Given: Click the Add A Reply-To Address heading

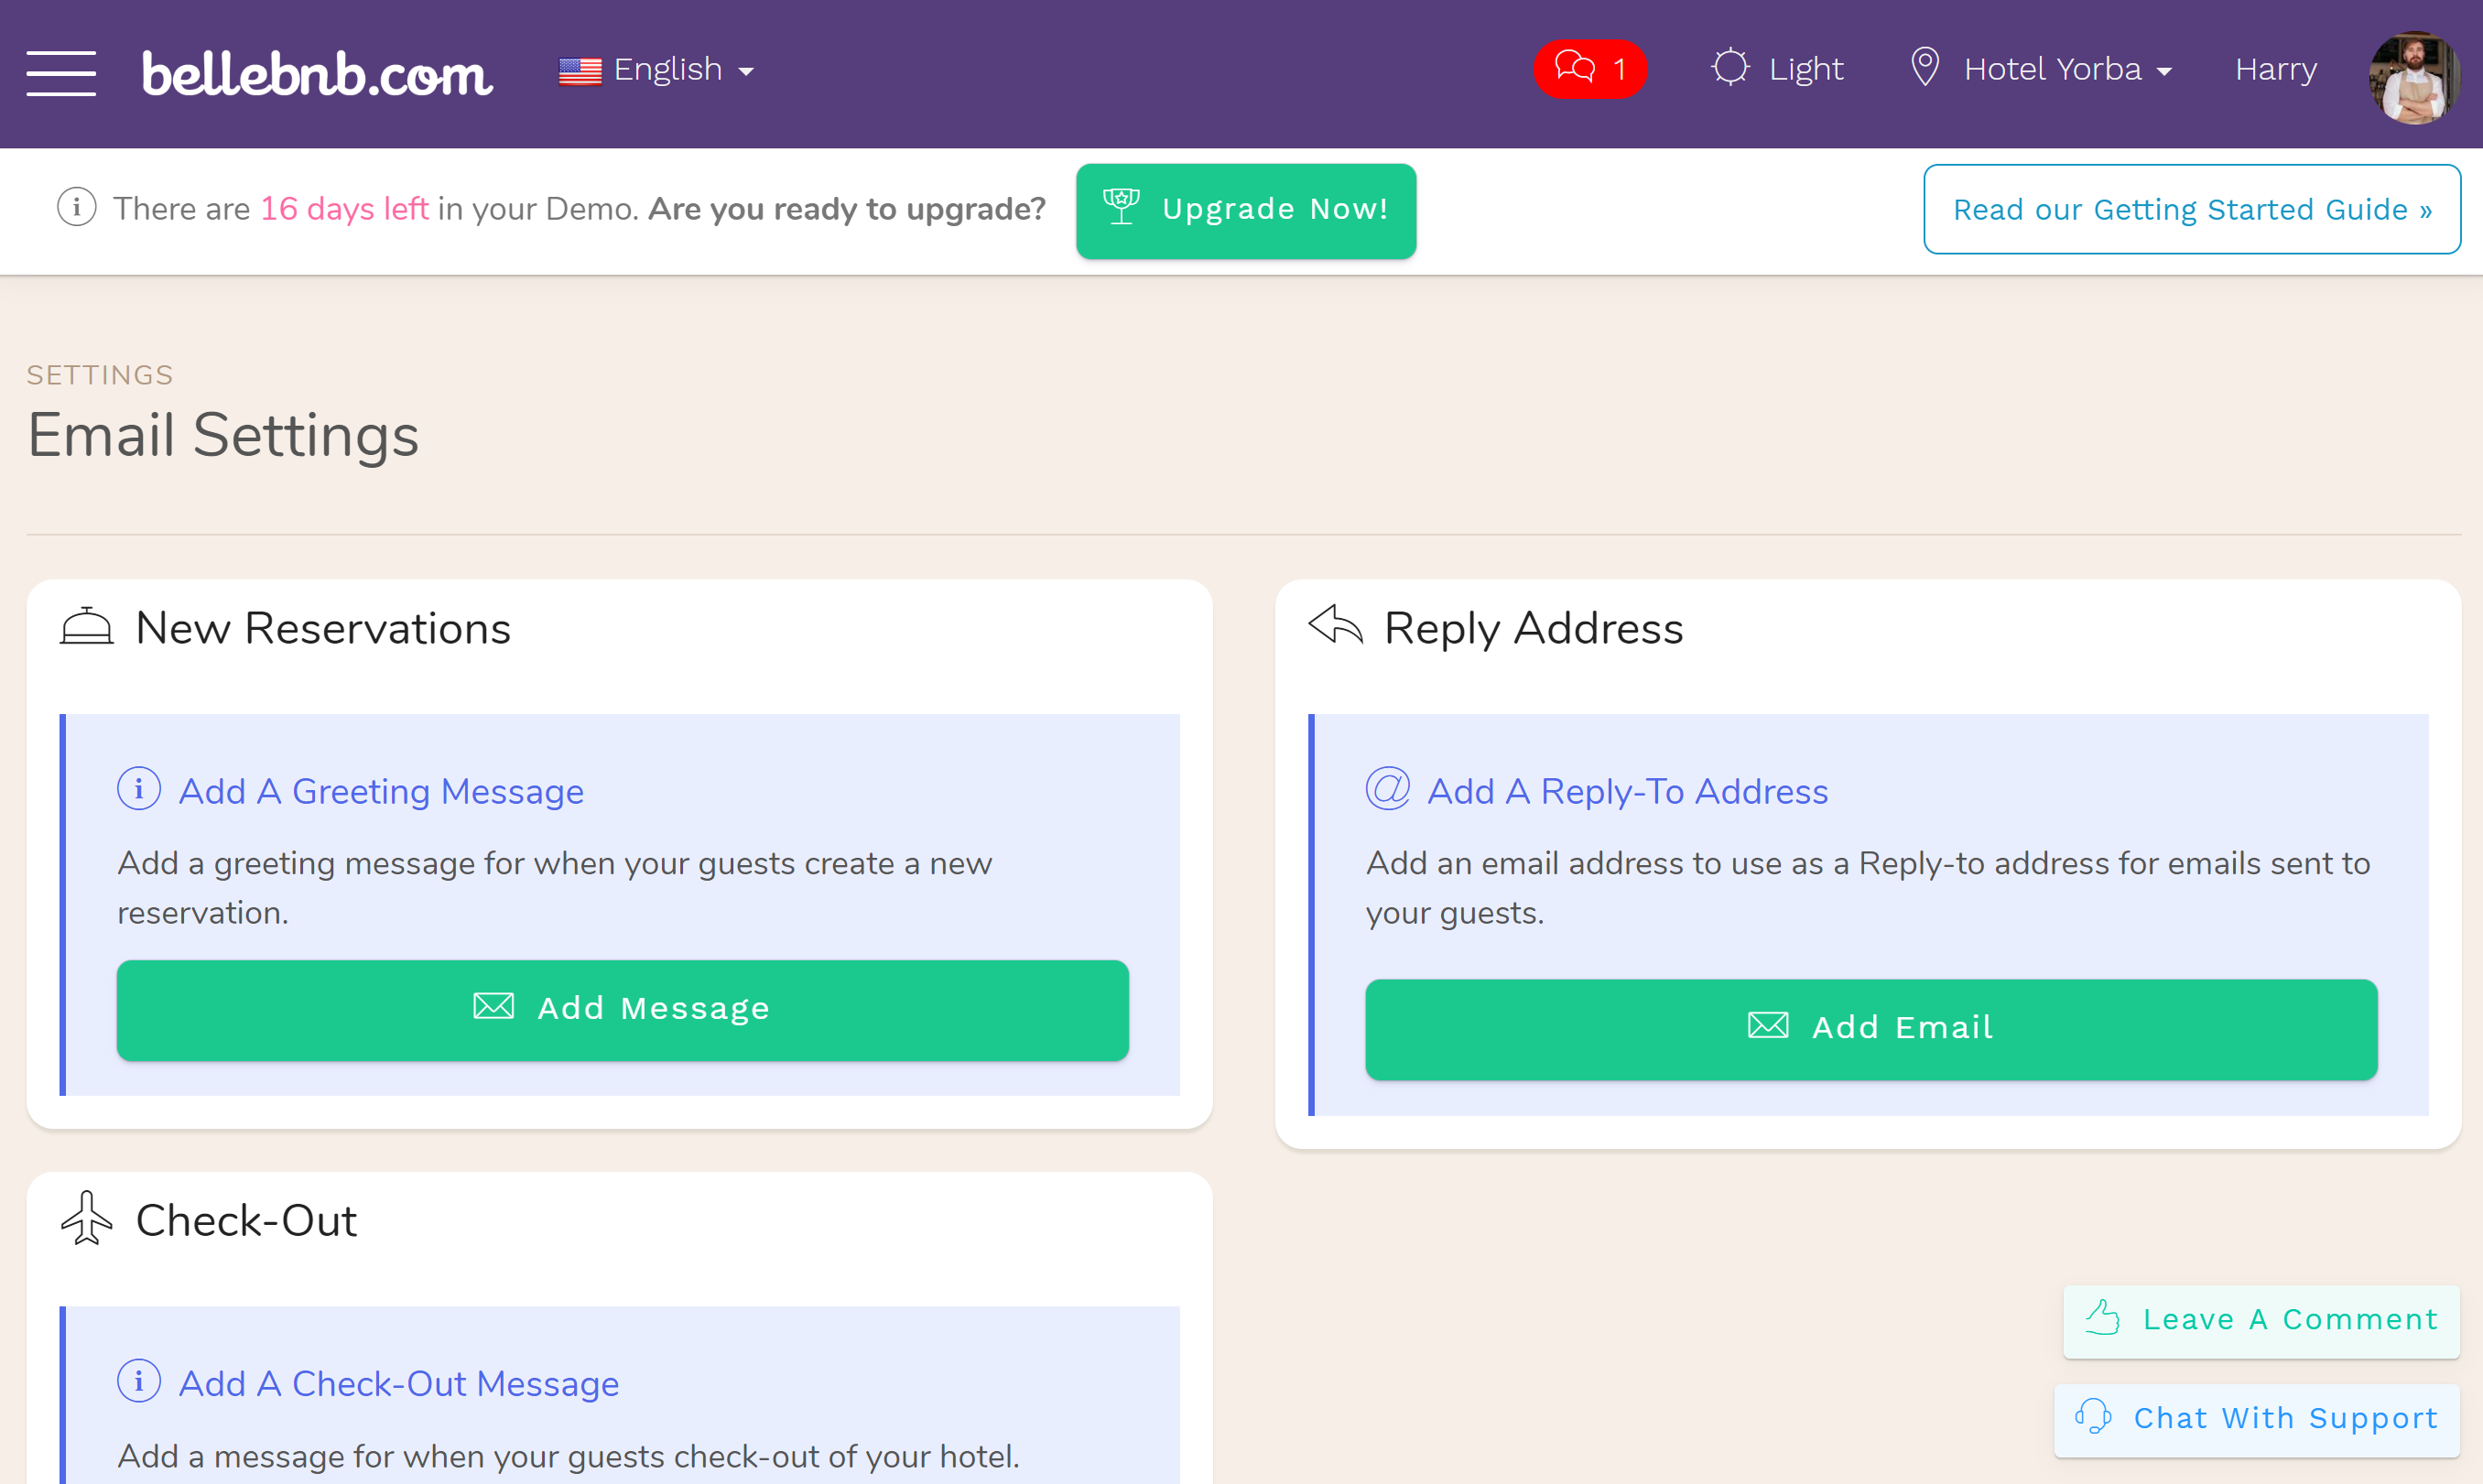Looking at the screenshot, I should tap(1627, 791).
